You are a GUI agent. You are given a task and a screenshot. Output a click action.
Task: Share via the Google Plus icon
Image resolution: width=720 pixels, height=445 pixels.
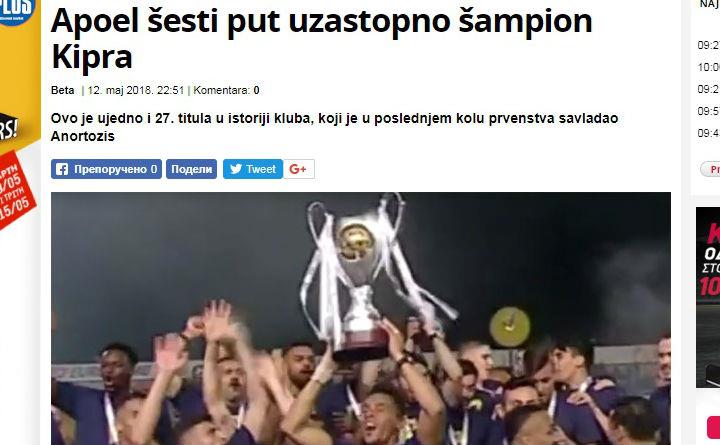[x=298, y=169]
